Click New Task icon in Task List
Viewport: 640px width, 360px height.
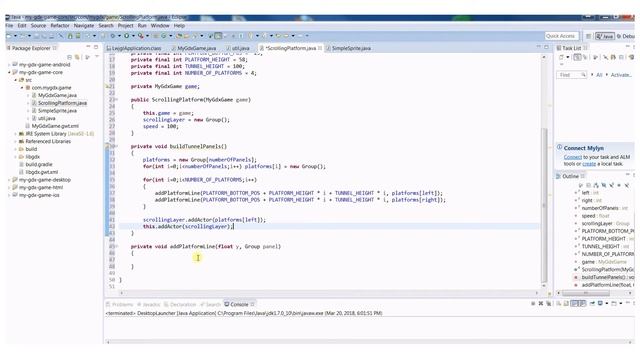click(561, 57)
